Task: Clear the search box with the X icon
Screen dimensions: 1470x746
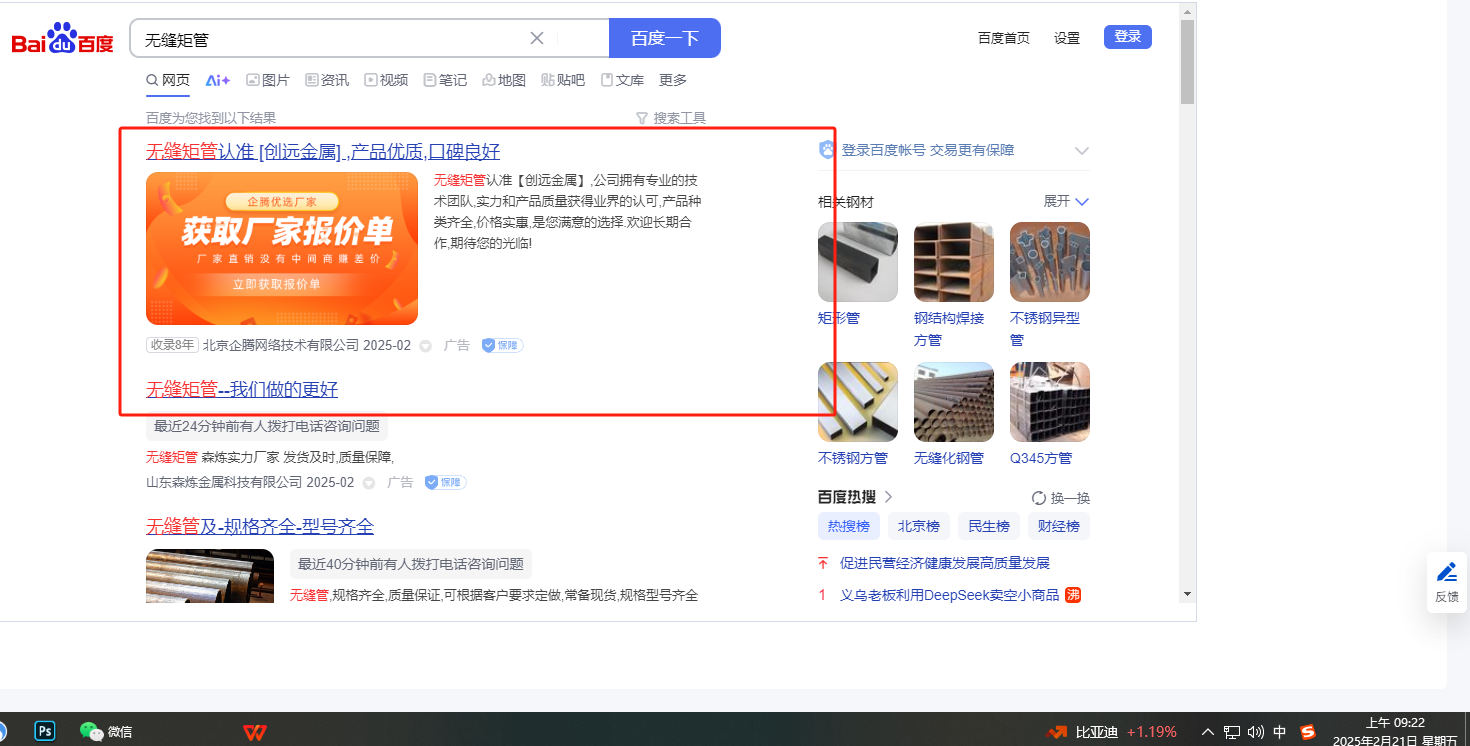Action: coord(537,38)
